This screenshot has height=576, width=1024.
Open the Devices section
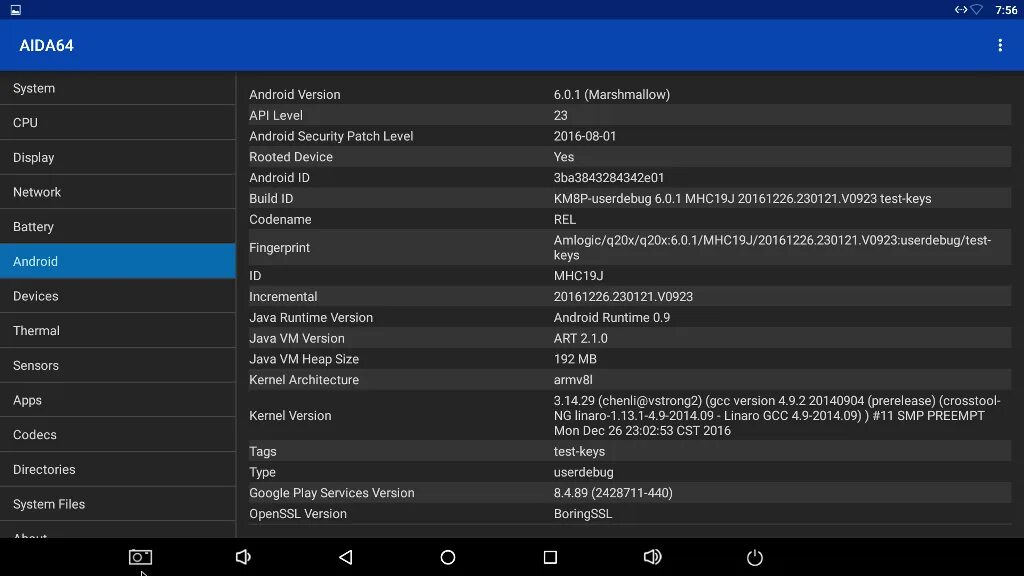pyautogui.click(x=118, y=296)
